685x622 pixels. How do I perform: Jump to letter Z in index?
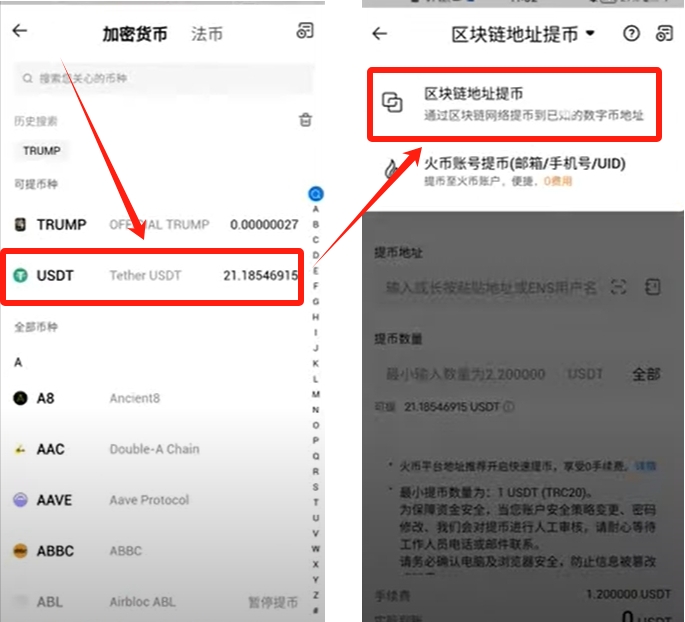point(316,595)
